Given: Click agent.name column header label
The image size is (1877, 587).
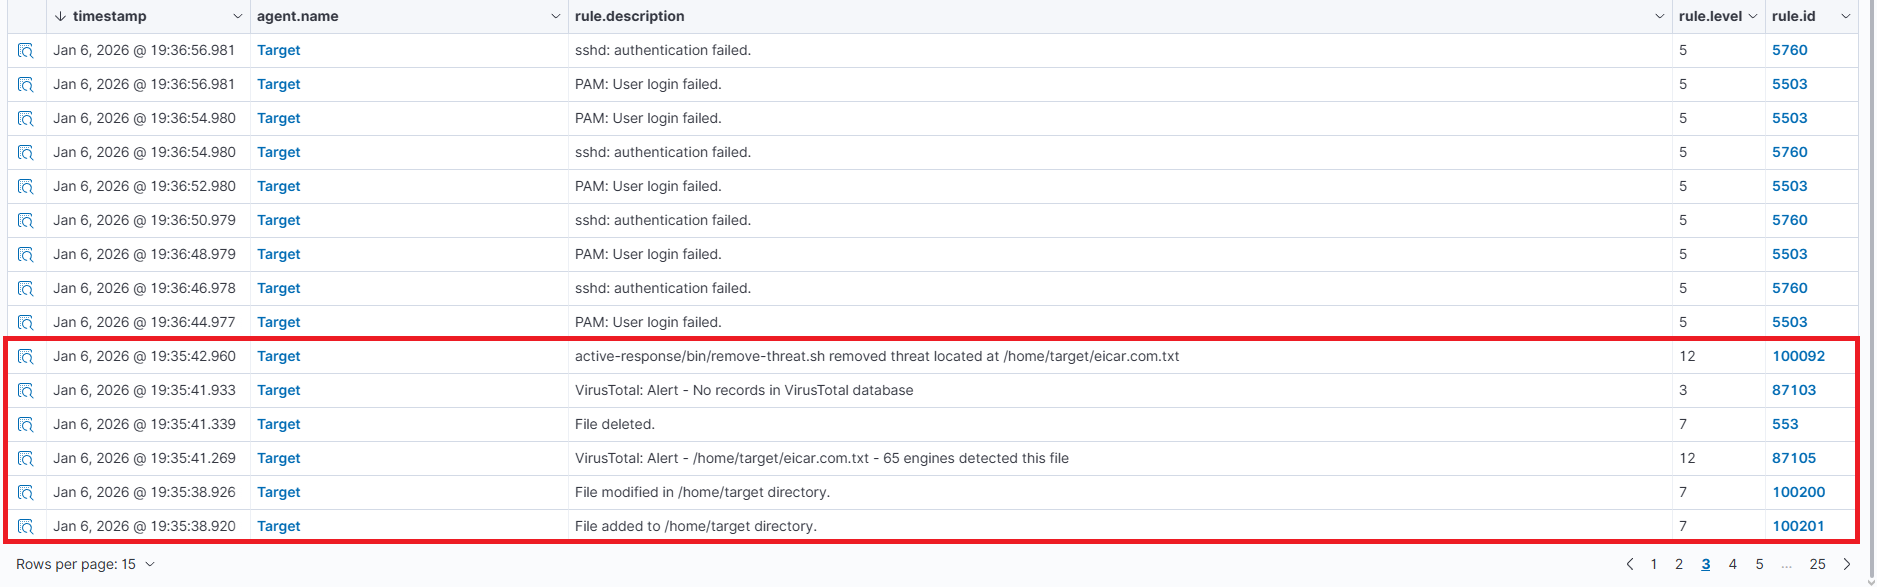Looking at the screenshot, I should coord(298,16).
